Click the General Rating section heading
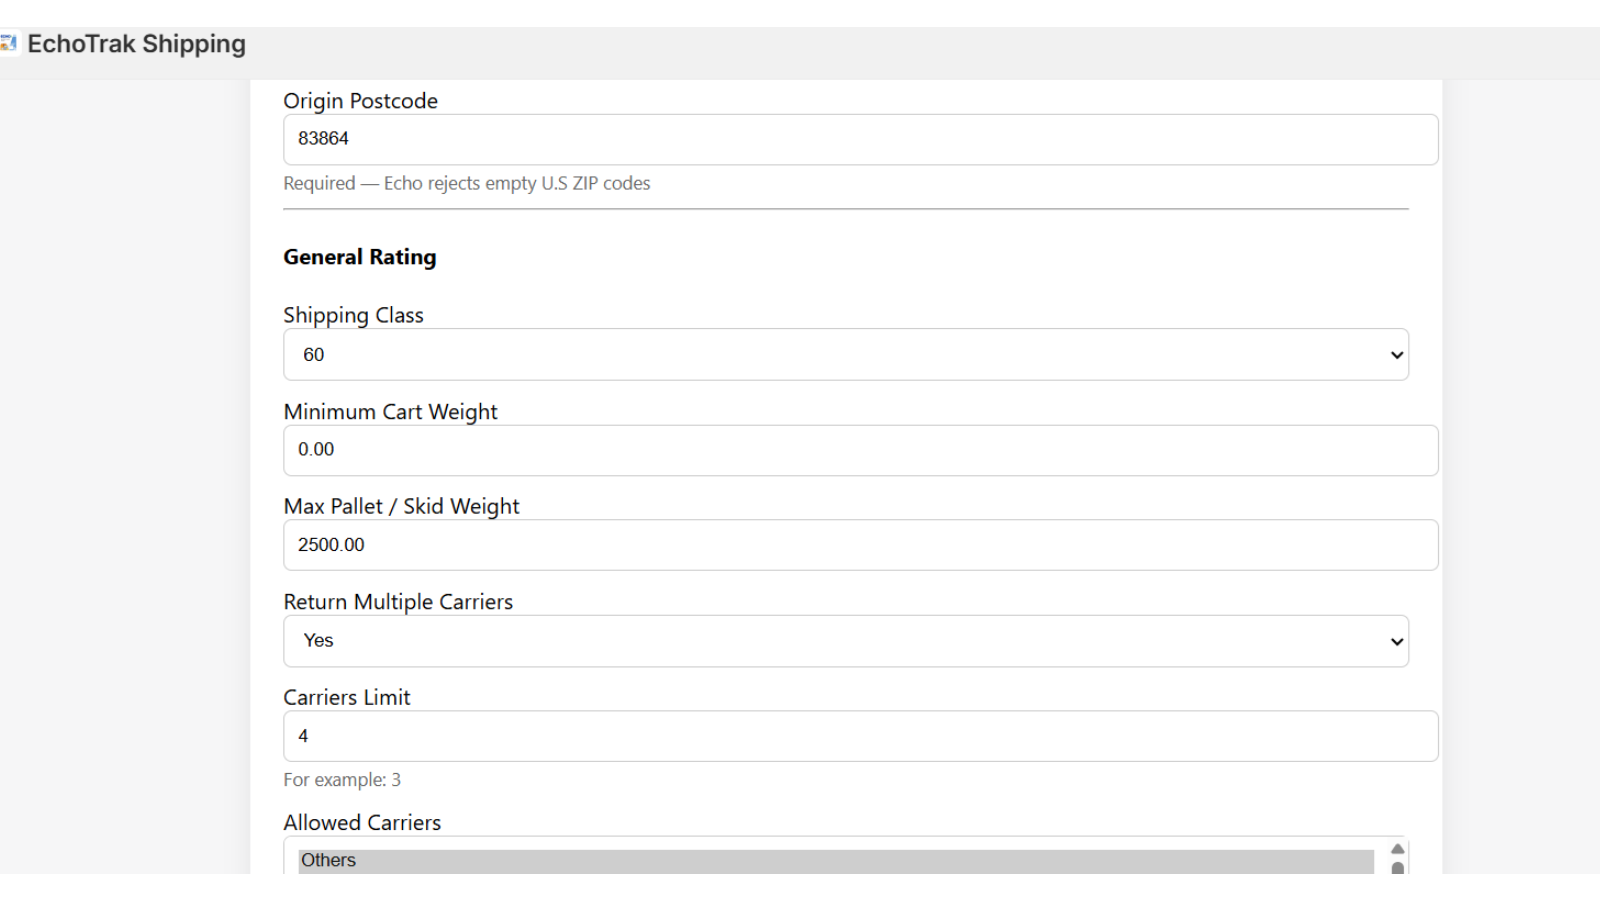Screen dimensions: 1600x900 point(359,257)
